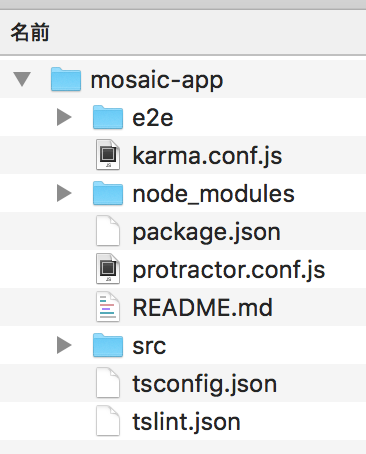Click the tsconfig.json file icon

[108, 383]
